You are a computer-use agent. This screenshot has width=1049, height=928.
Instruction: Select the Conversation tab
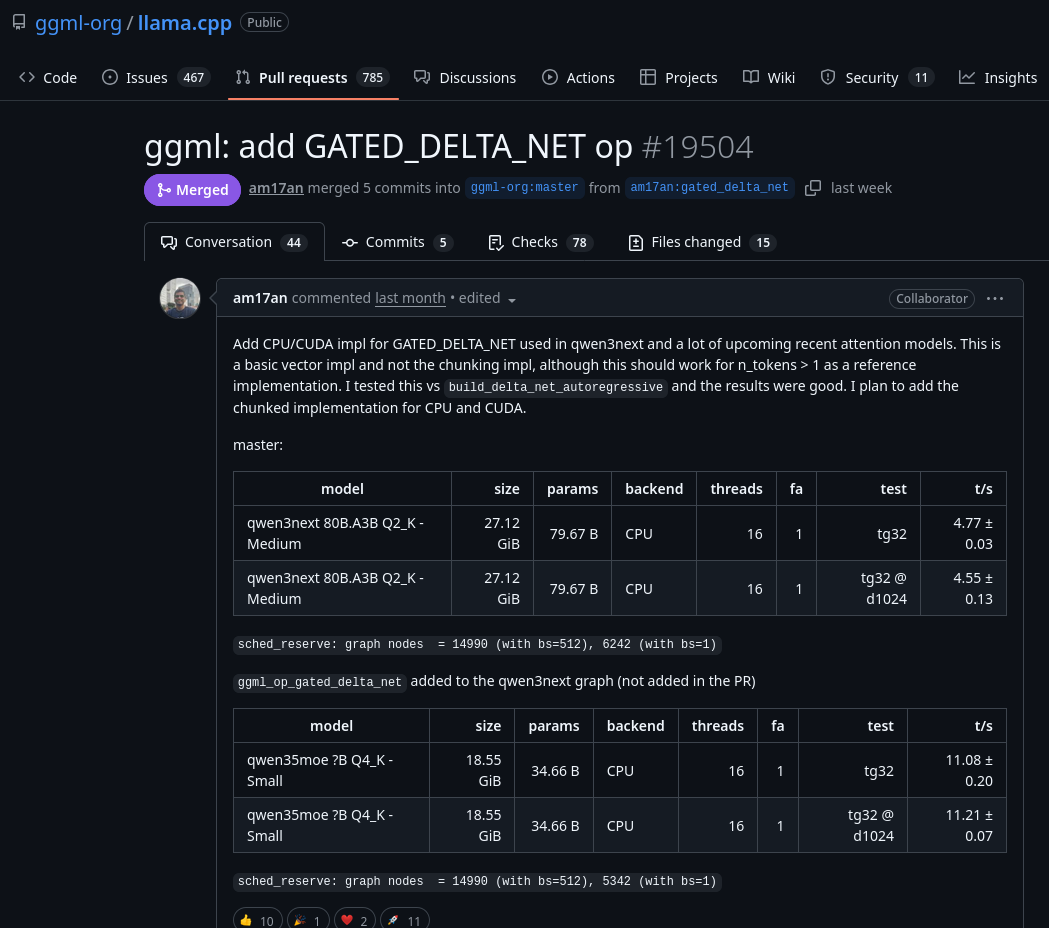tap(234, 242)
